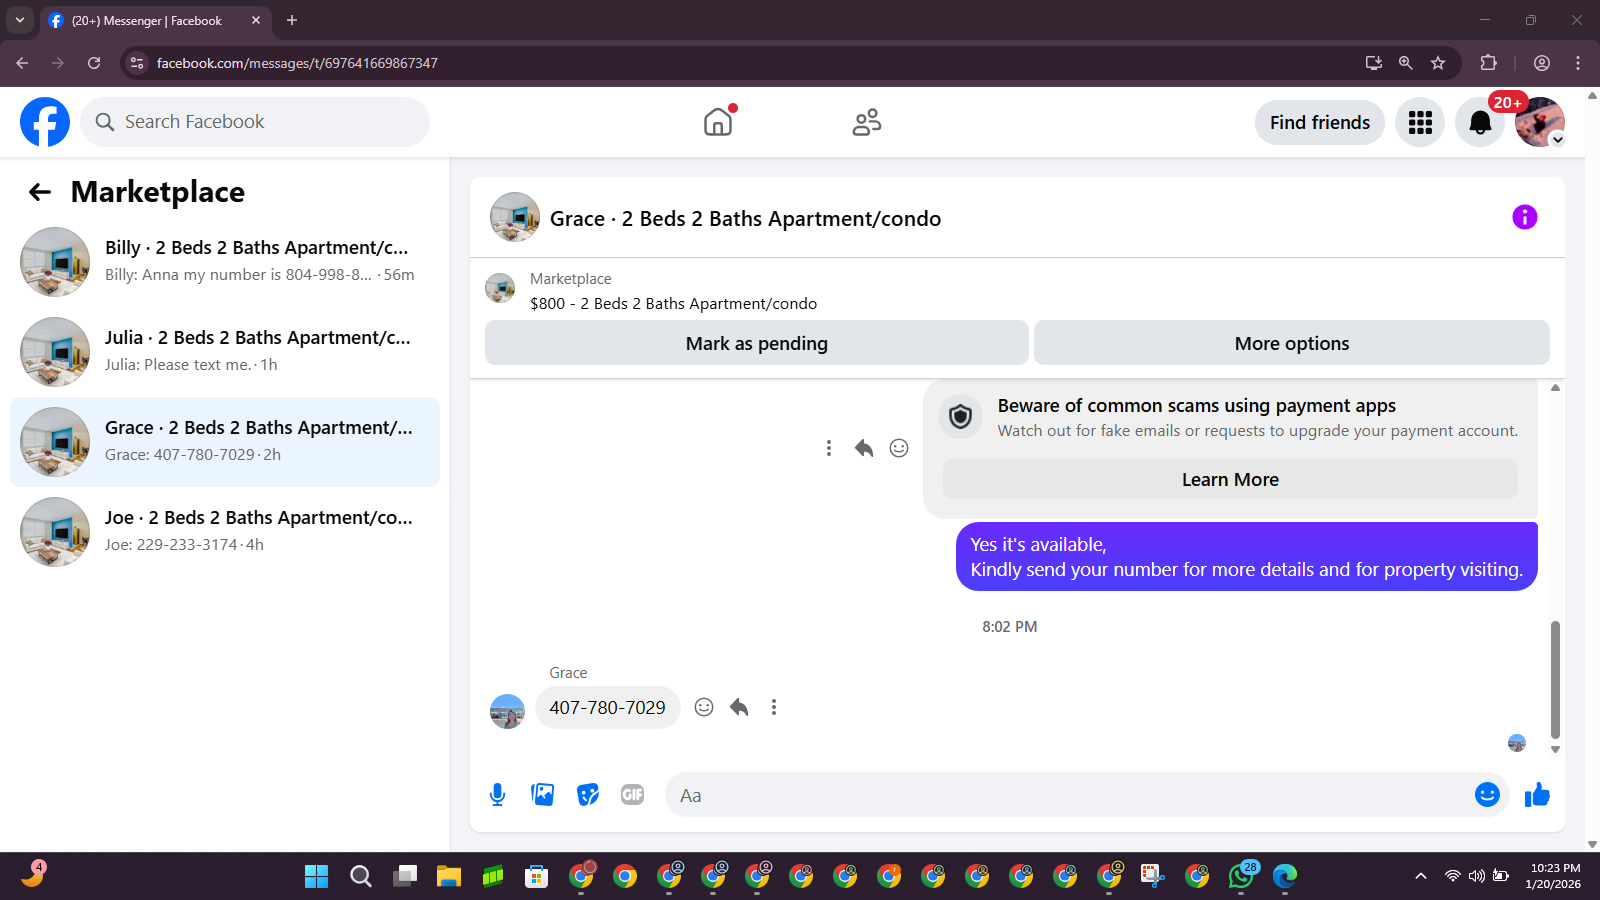Mark the listing as pending
The height and width of the screenshot is (900, 1600).
pos(757,343)
